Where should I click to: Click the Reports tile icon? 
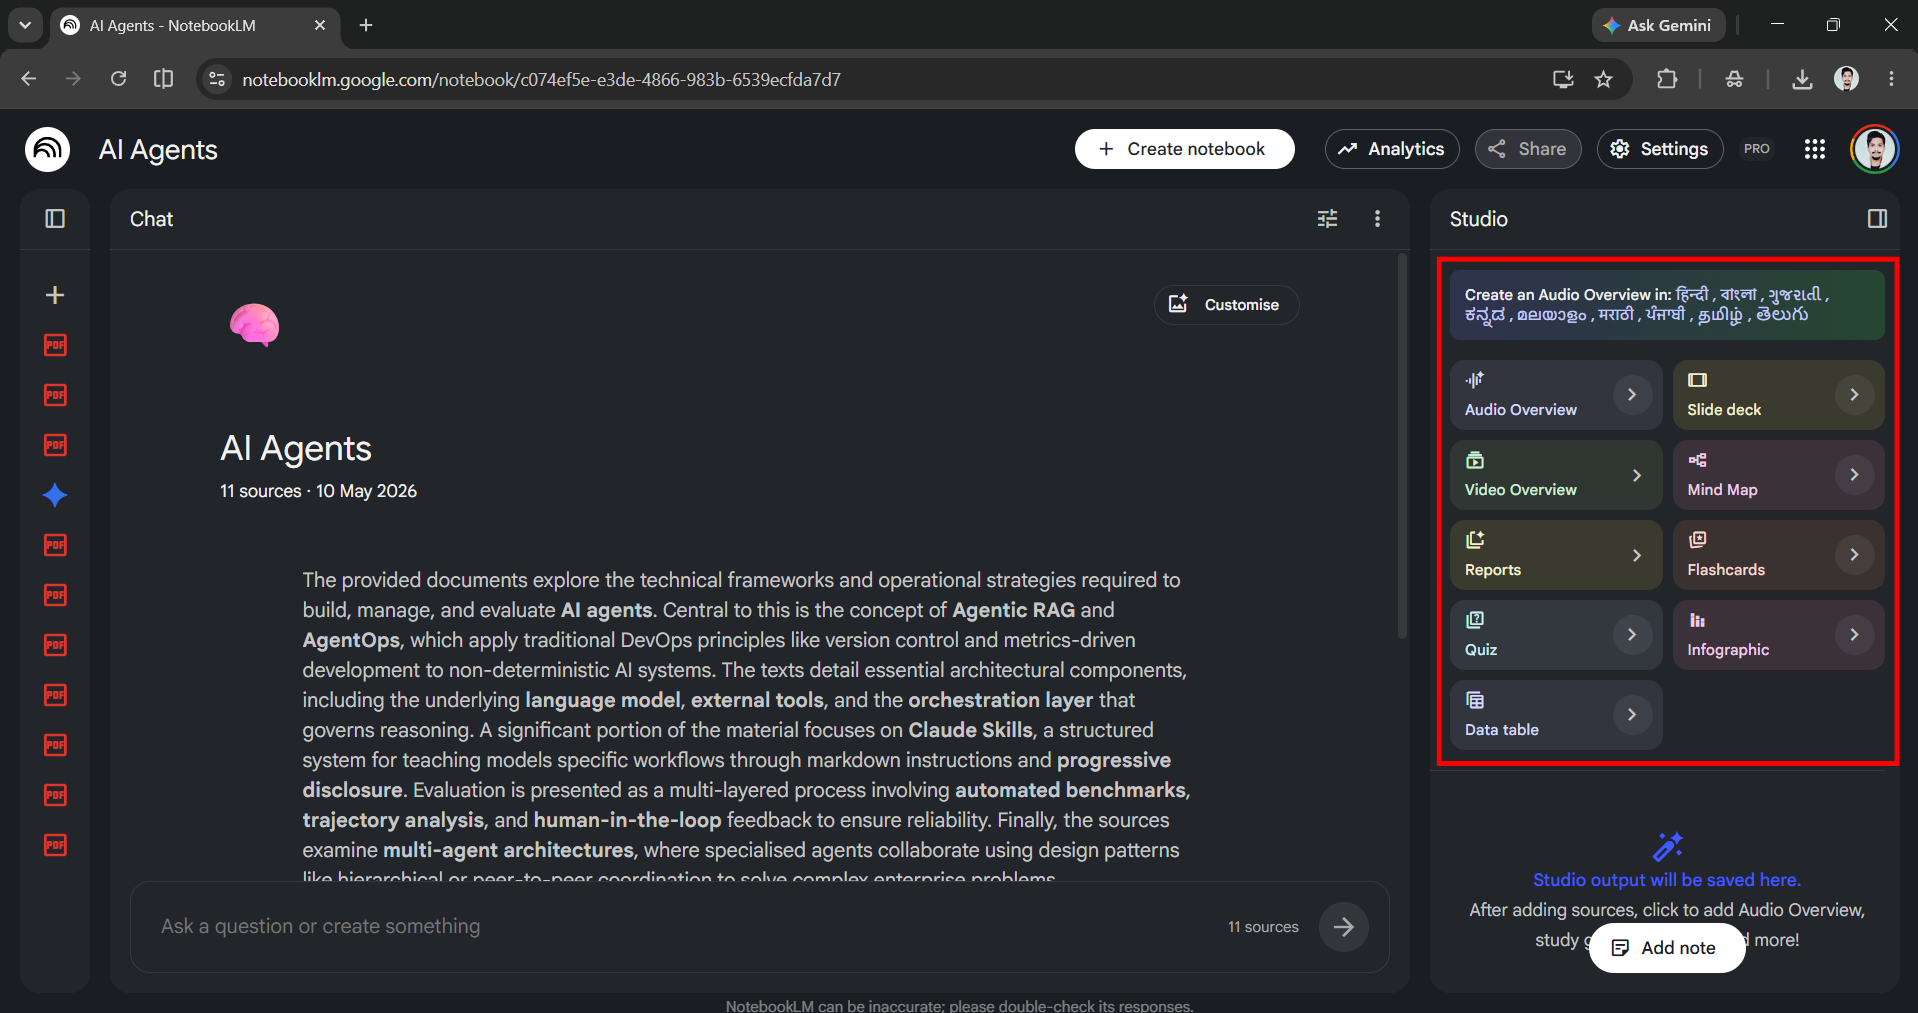pyautogui.click(x=1475, y=540)
